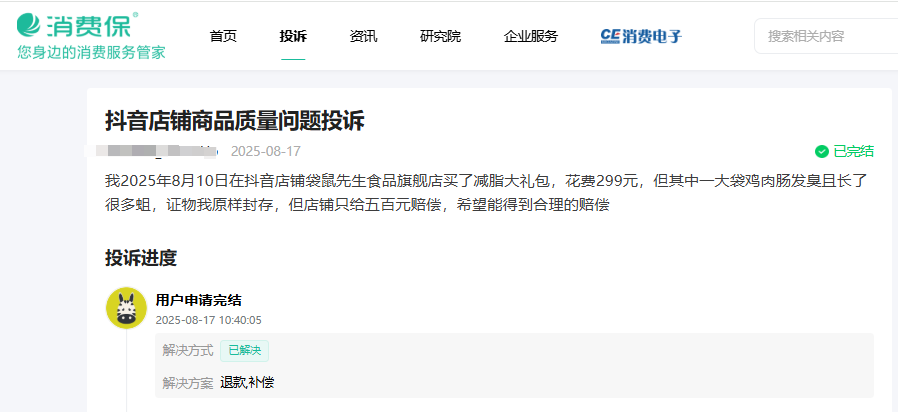Screen dimensions: 898x412
Task: Focus the 搜索相关内容 search field
Action: pyautogui.click(x=826, y=36)
